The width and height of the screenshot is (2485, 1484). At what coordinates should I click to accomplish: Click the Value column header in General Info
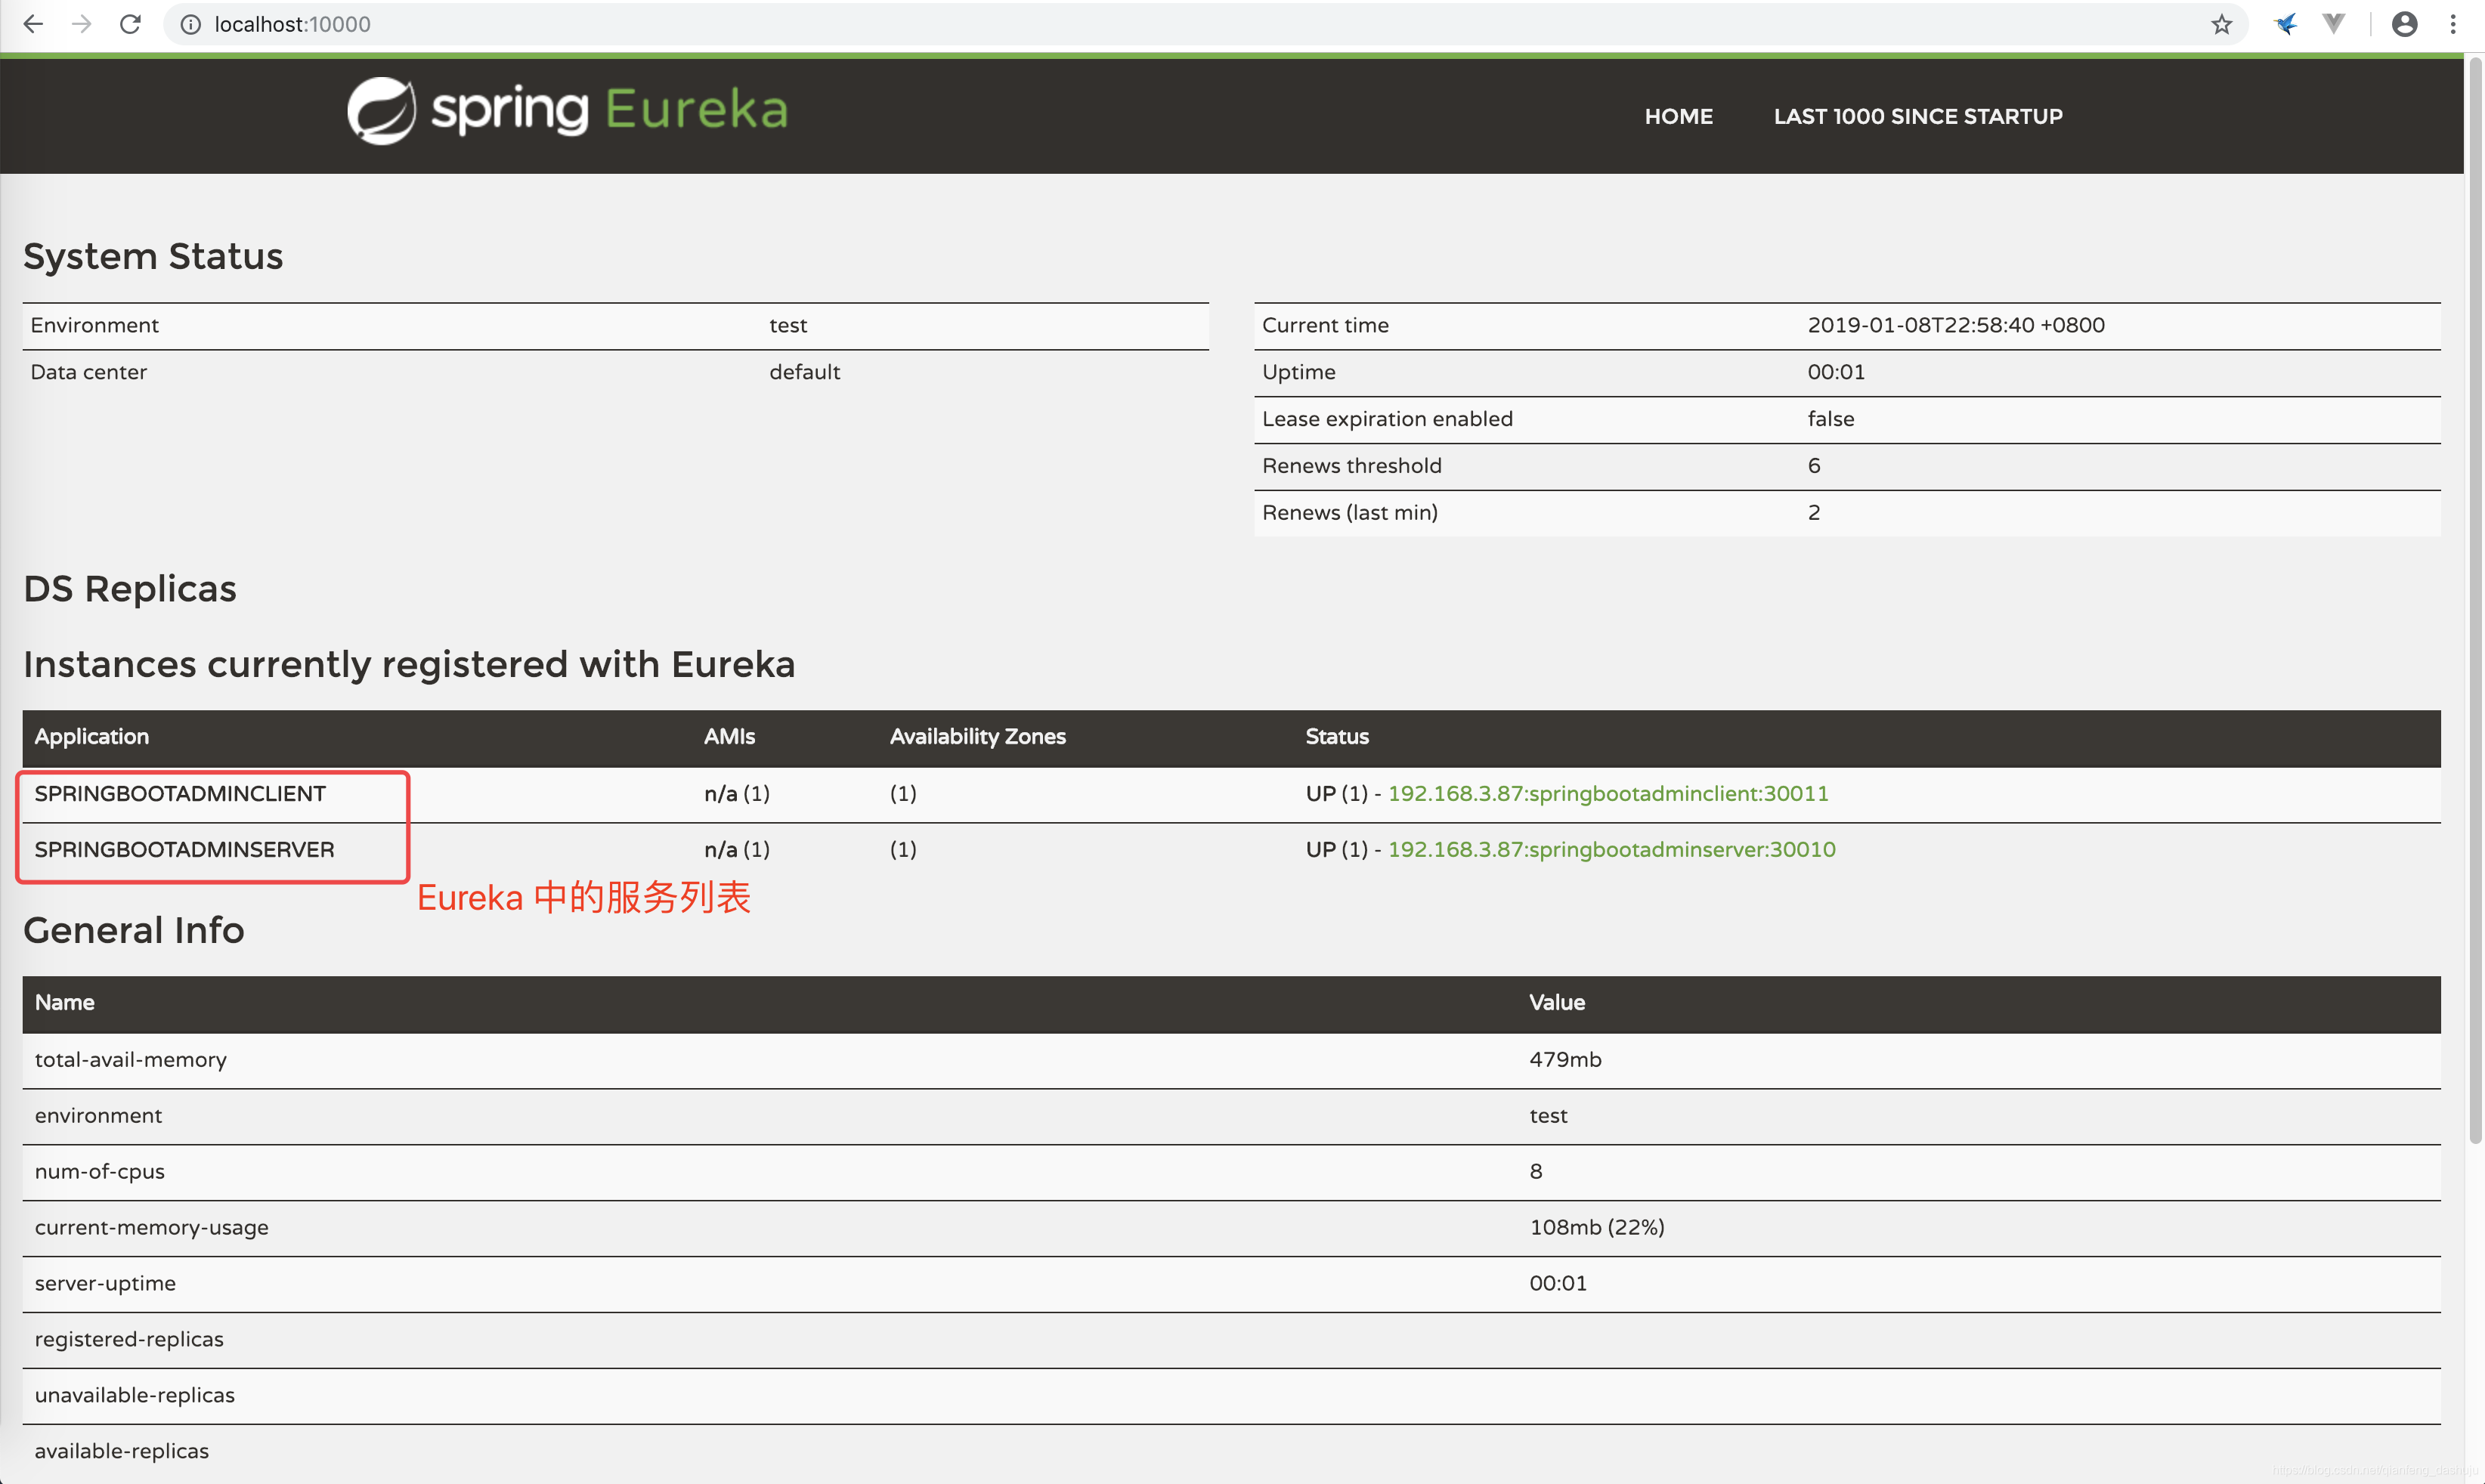(1556, 1003)
